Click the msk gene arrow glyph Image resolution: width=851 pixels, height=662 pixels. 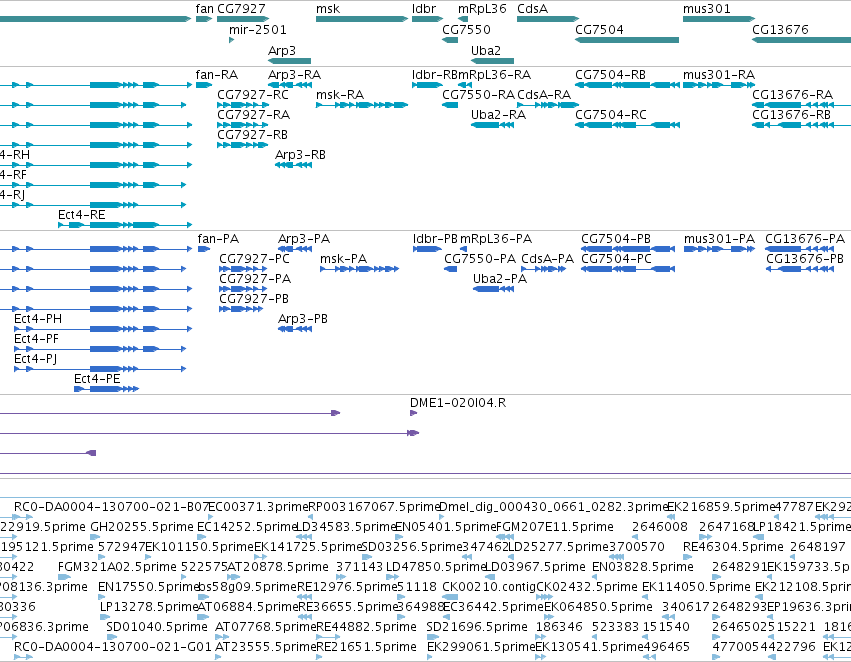click(x=362, y=19)
